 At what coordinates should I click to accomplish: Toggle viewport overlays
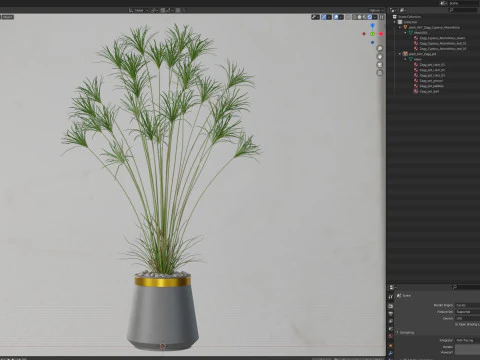(336, 17)
